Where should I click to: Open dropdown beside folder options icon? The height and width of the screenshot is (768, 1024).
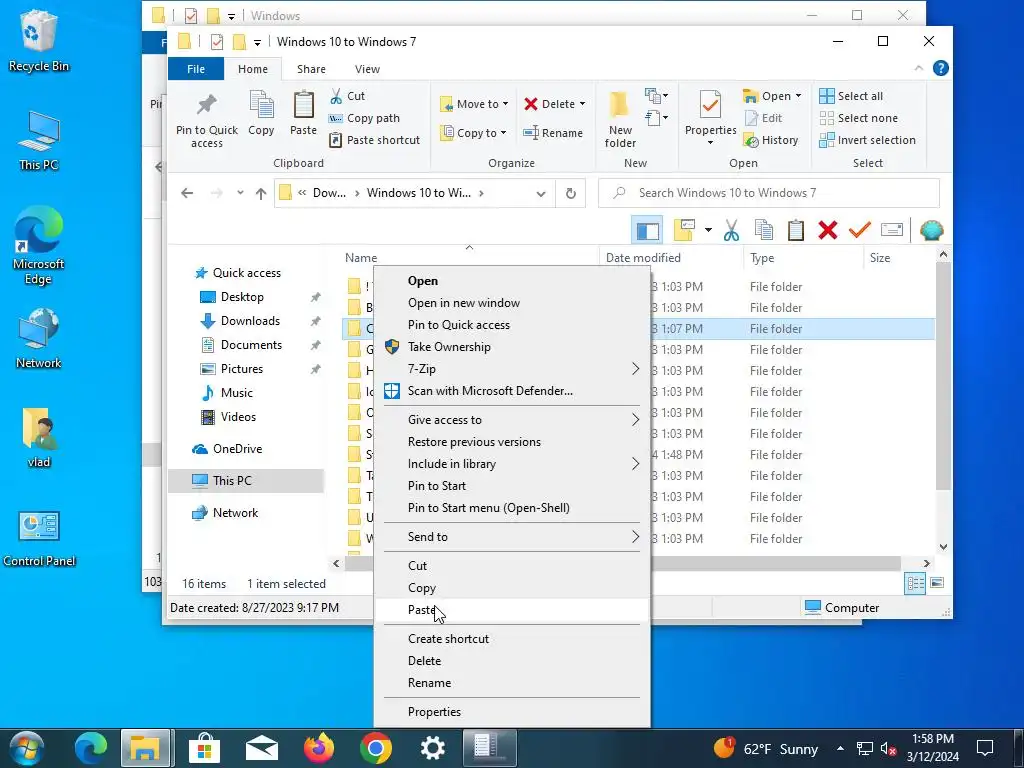(708, 231)
